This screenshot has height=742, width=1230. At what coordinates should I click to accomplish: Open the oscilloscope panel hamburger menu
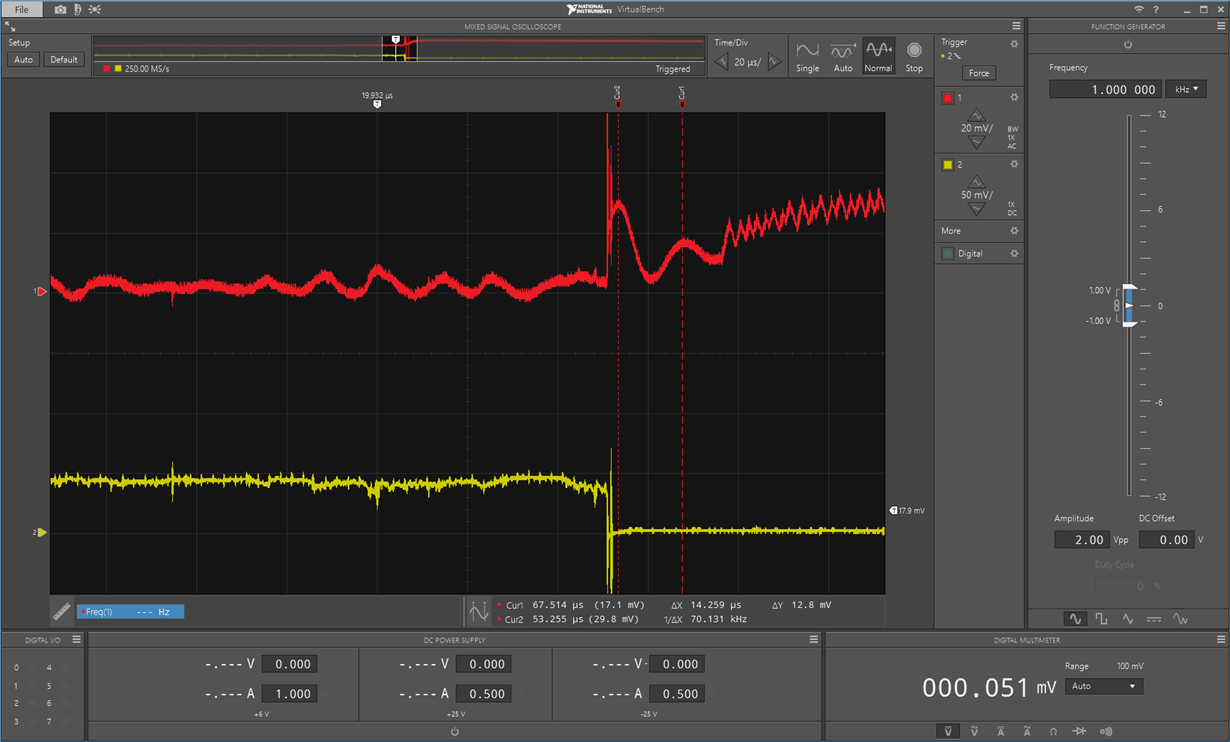(x=1016, y=27)
